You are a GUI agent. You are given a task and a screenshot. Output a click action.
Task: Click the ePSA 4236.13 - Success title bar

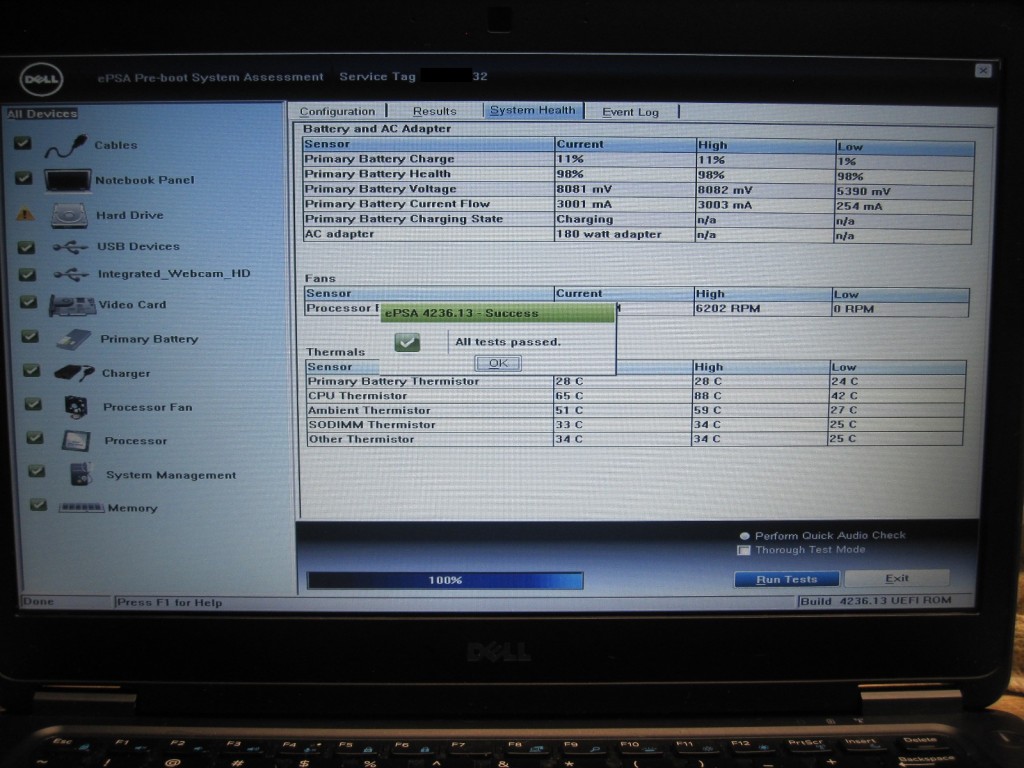point(496,313)
